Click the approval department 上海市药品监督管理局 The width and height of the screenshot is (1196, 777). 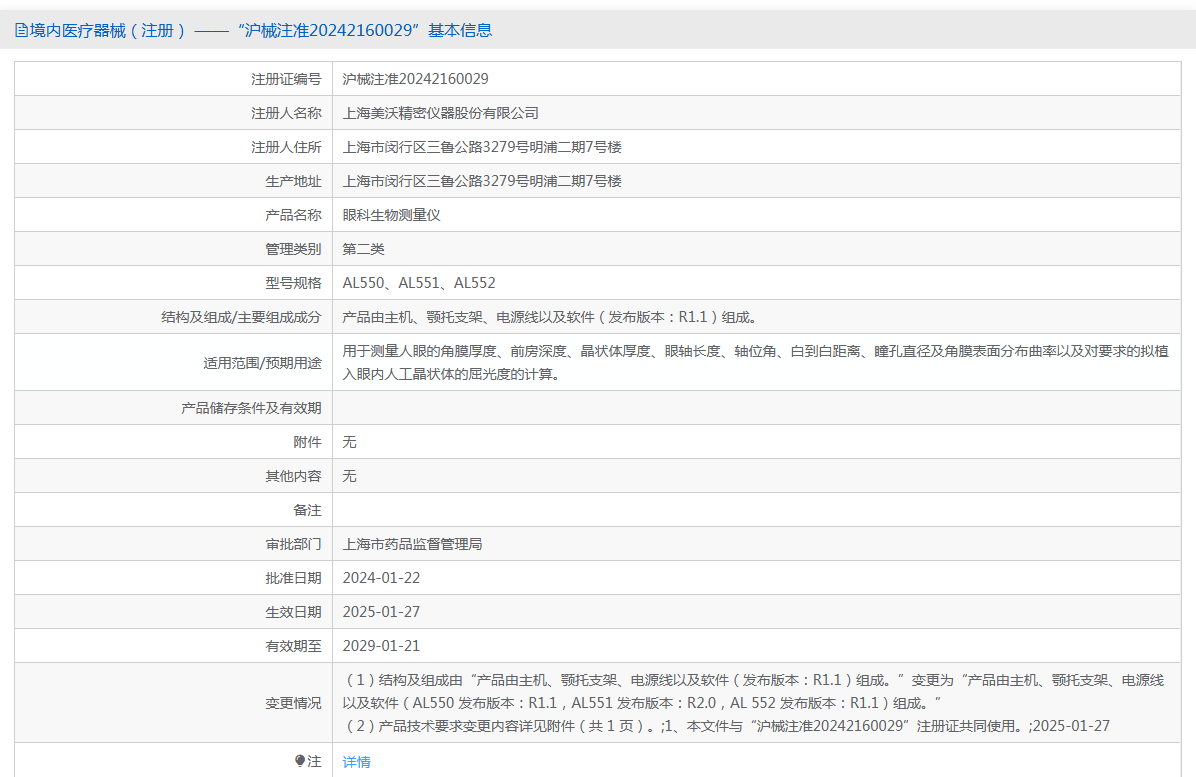tap(412, 544)
